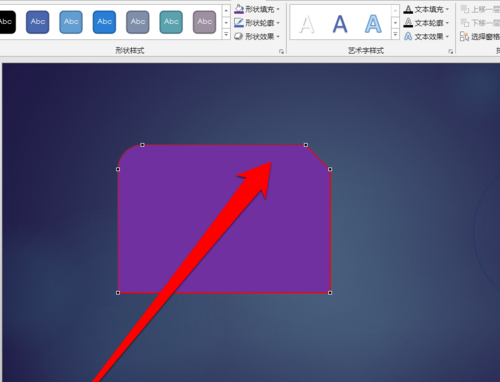Click the WordArt gallery up arrow
500x382 pixels.
395,11
